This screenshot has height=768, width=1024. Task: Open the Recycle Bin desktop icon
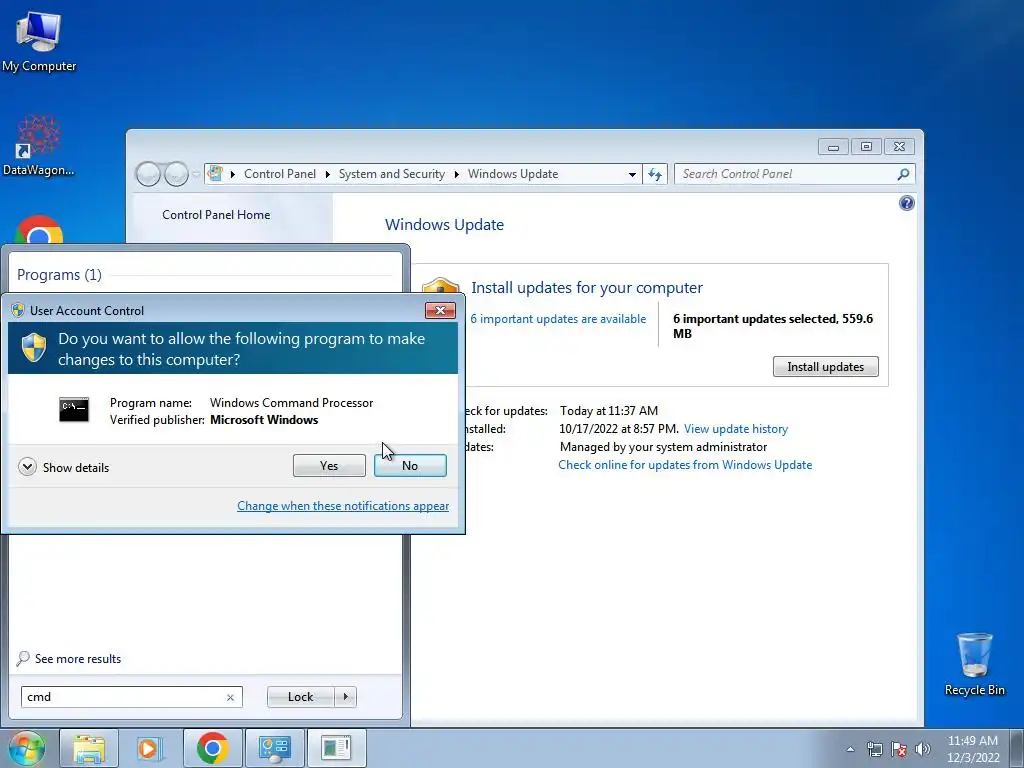pyautogui.click(x=974, y=664)
